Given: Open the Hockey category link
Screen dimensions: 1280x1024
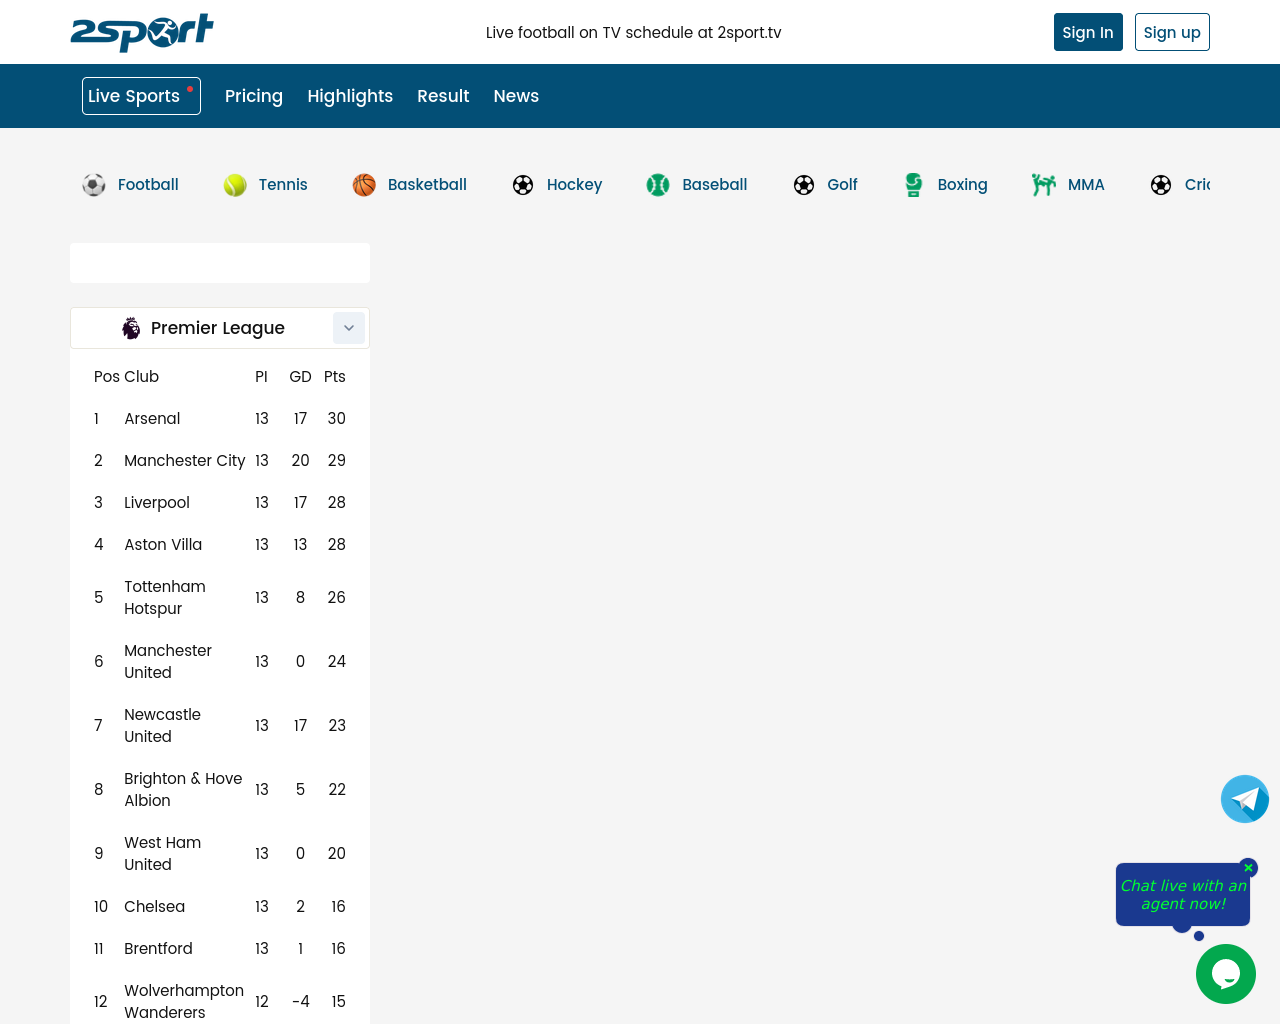Looking at the screenshot, I should tap(574, 185).
